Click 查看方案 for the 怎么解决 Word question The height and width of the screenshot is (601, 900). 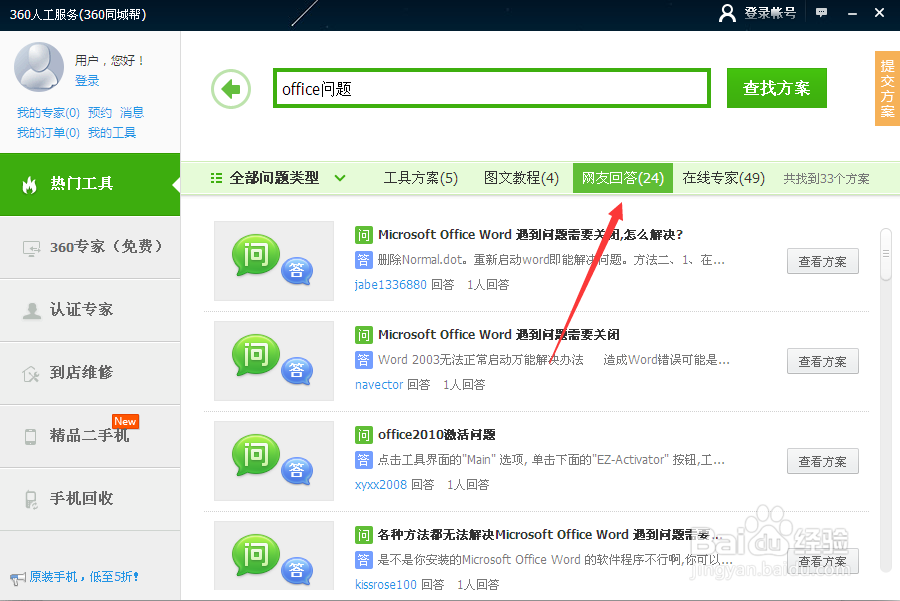point(823,261)
